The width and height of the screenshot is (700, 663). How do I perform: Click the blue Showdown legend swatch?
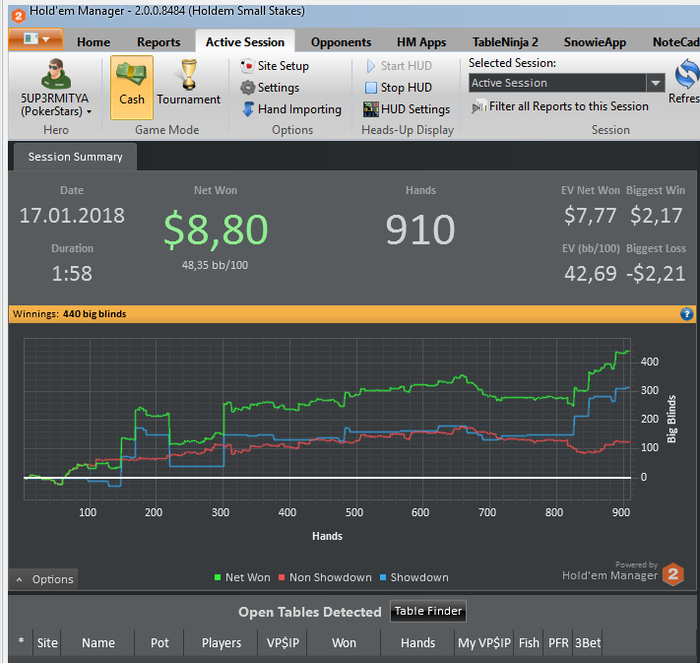click(x=383, y=577)
